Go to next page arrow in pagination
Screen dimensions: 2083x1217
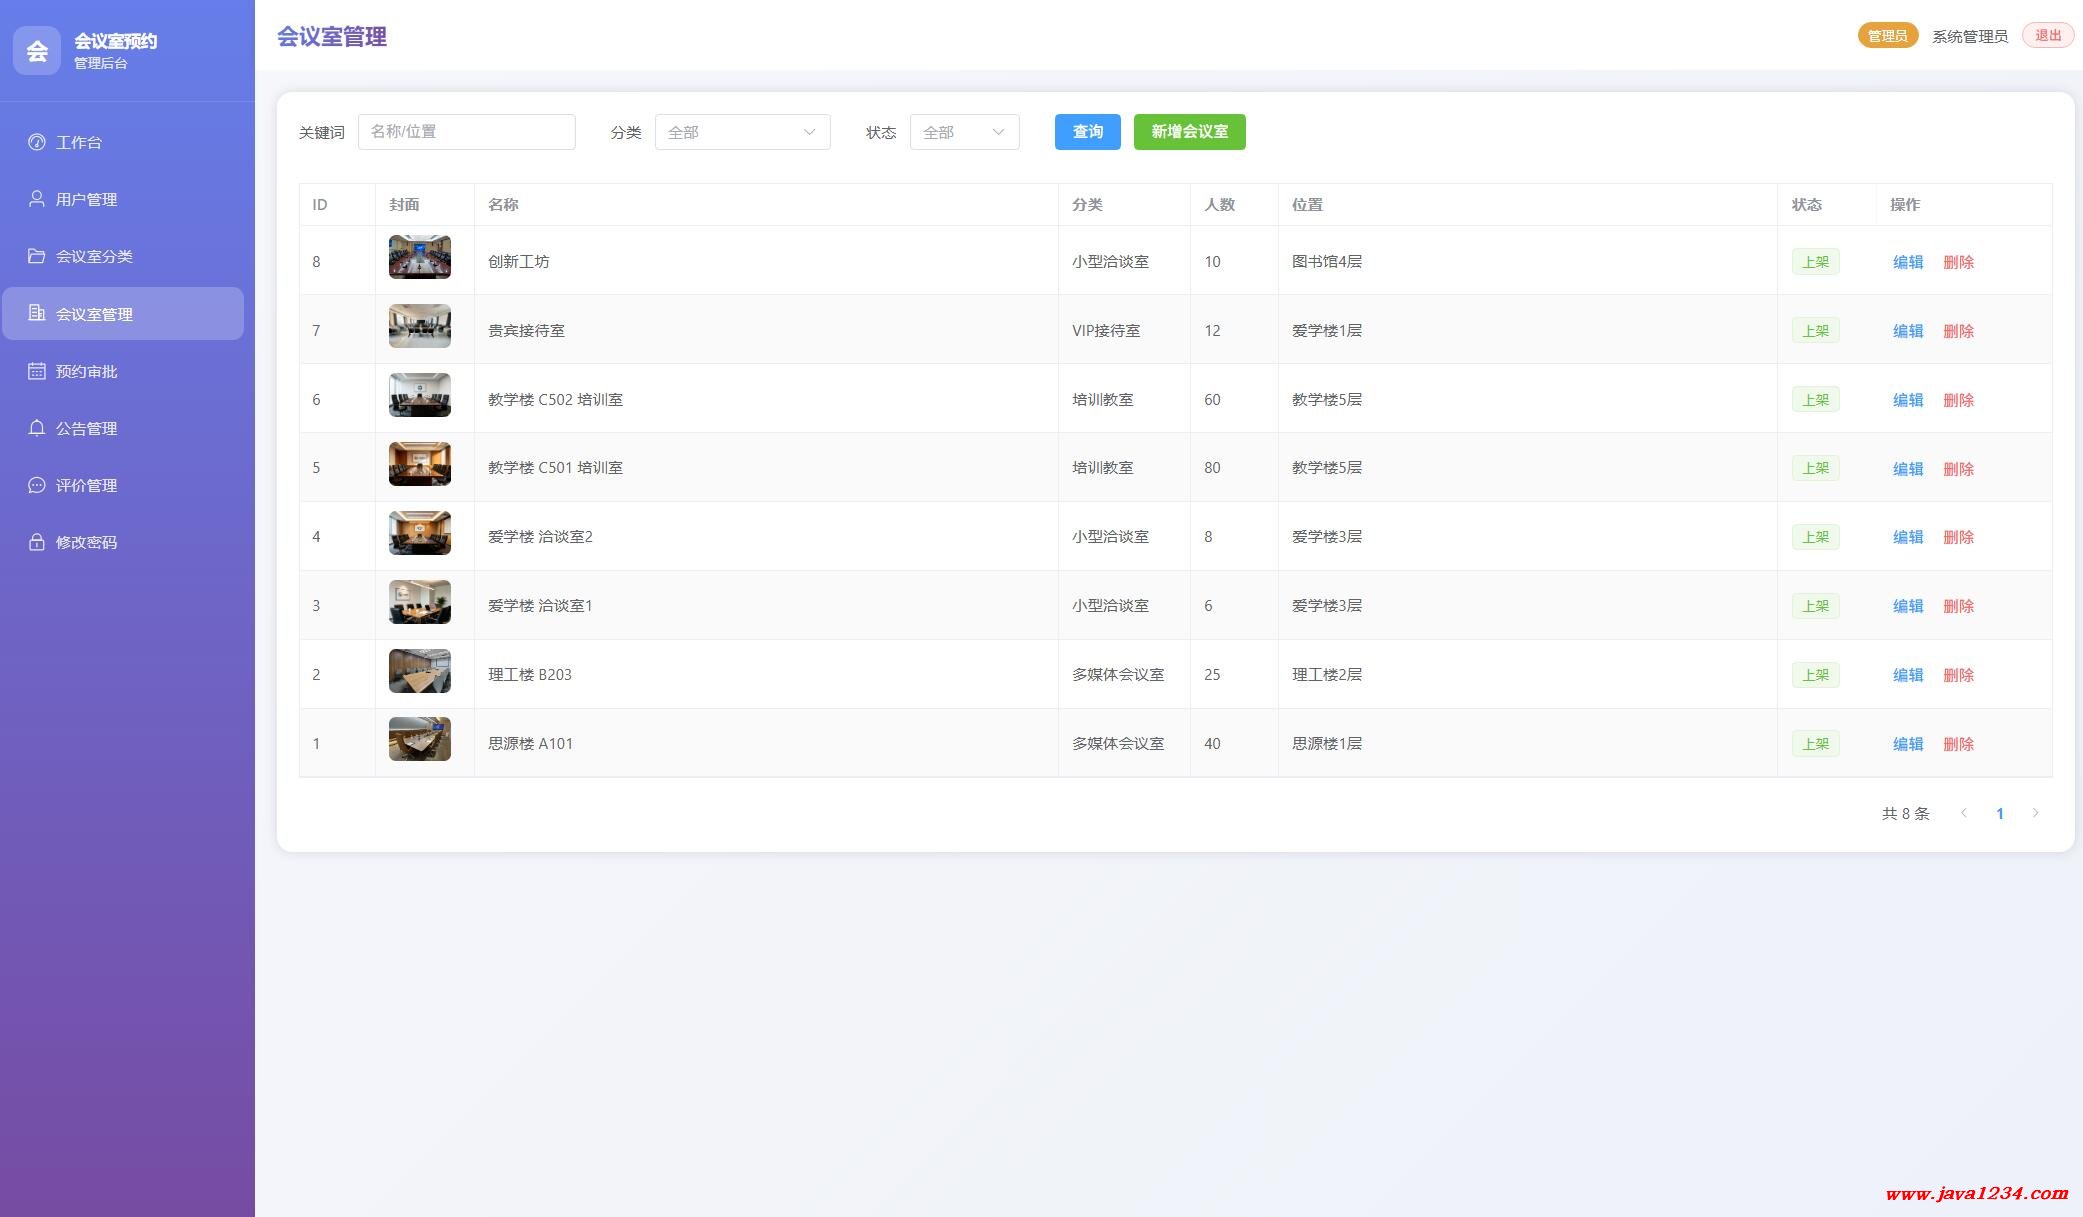pos(2035,813)
